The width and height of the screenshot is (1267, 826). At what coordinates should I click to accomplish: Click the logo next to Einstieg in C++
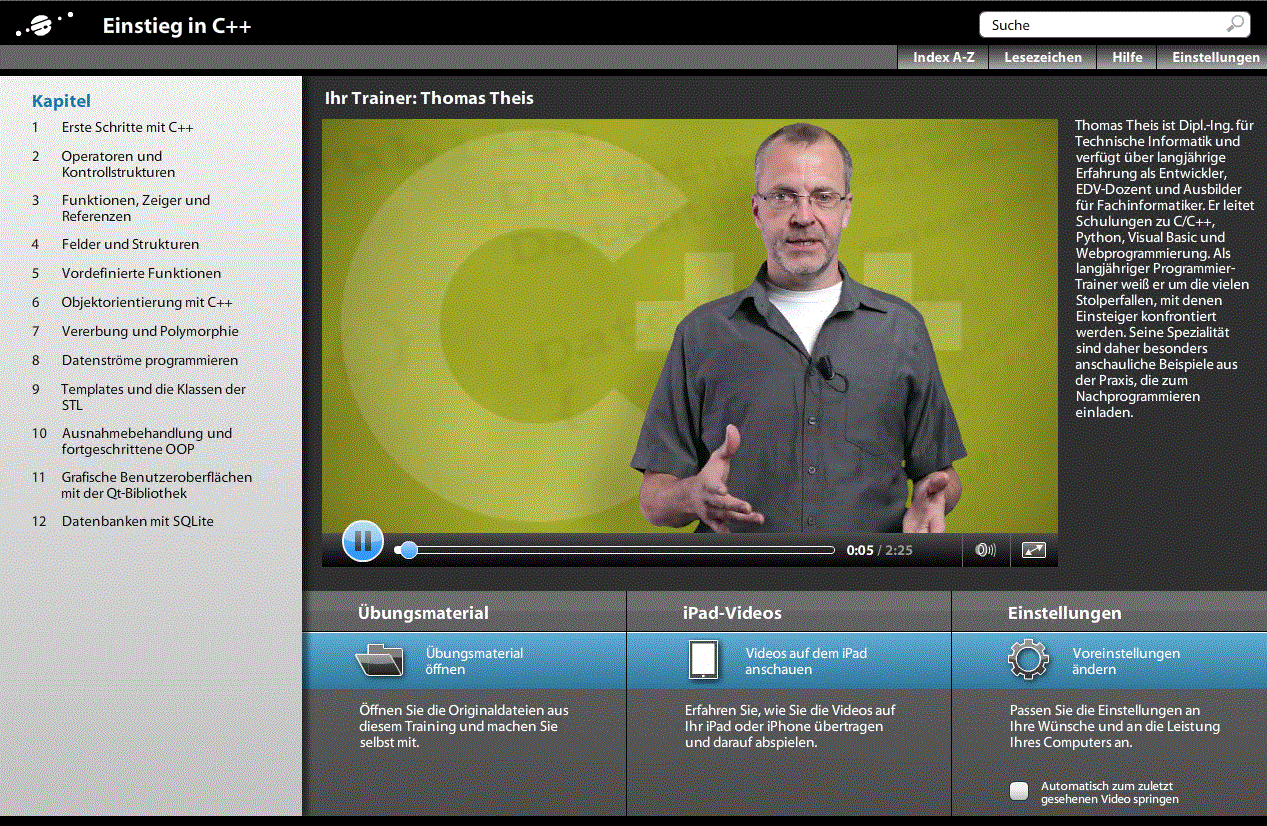point(43,25)
